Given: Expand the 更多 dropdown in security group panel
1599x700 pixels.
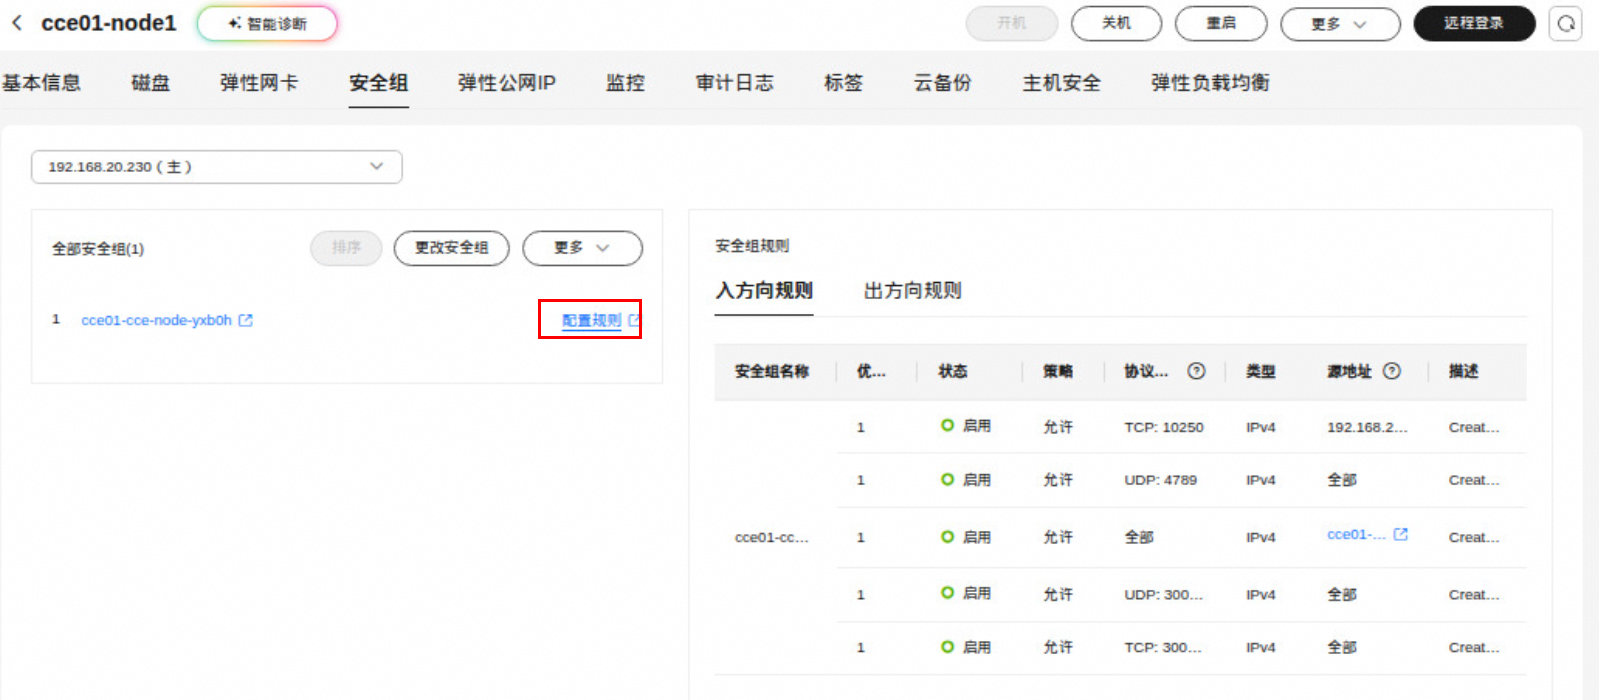Looking at the screenshot, I should tap(582, 248).
